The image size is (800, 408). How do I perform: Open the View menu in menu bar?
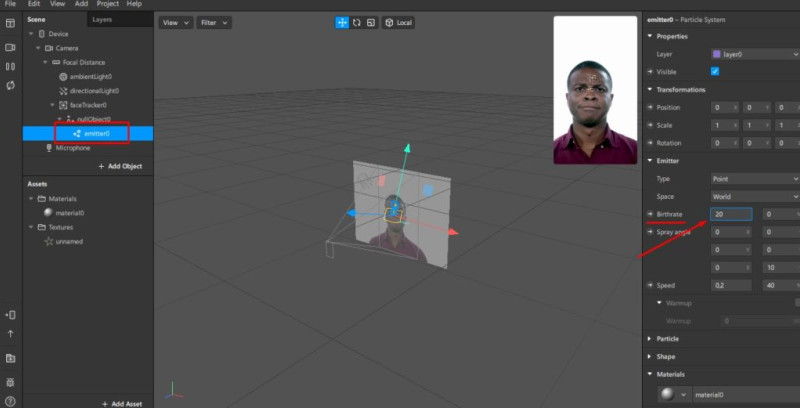pos(58,4)
